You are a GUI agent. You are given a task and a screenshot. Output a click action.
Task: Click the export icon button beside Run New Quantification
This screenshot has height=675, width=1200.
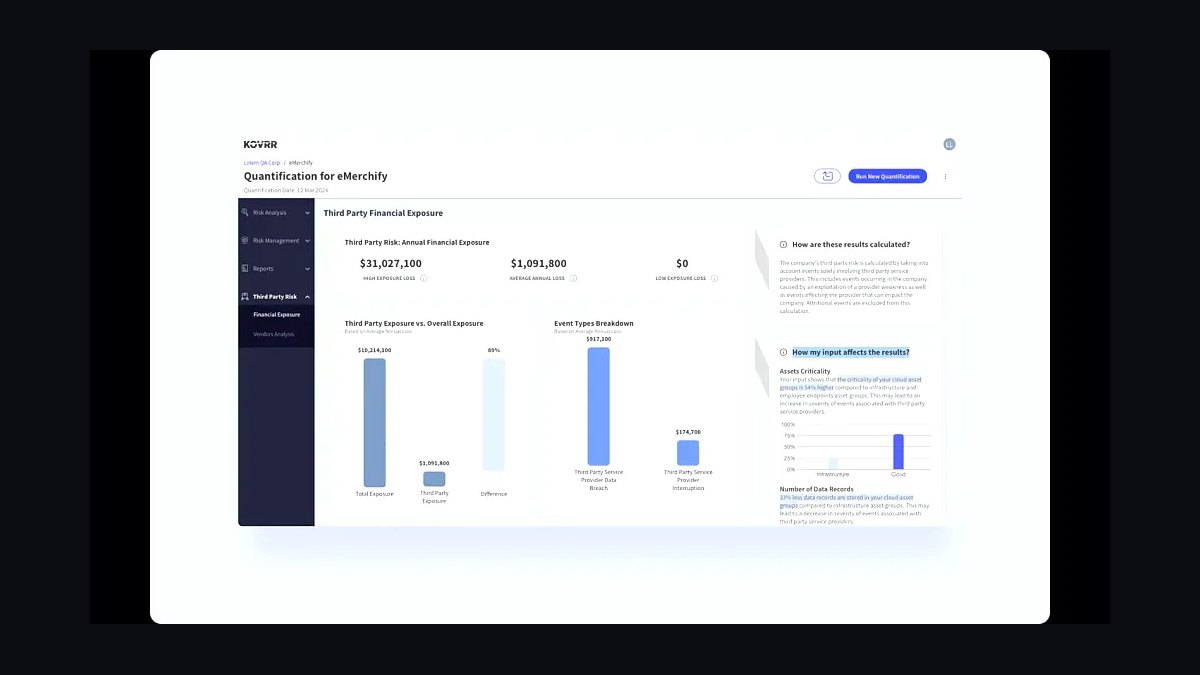827,176
